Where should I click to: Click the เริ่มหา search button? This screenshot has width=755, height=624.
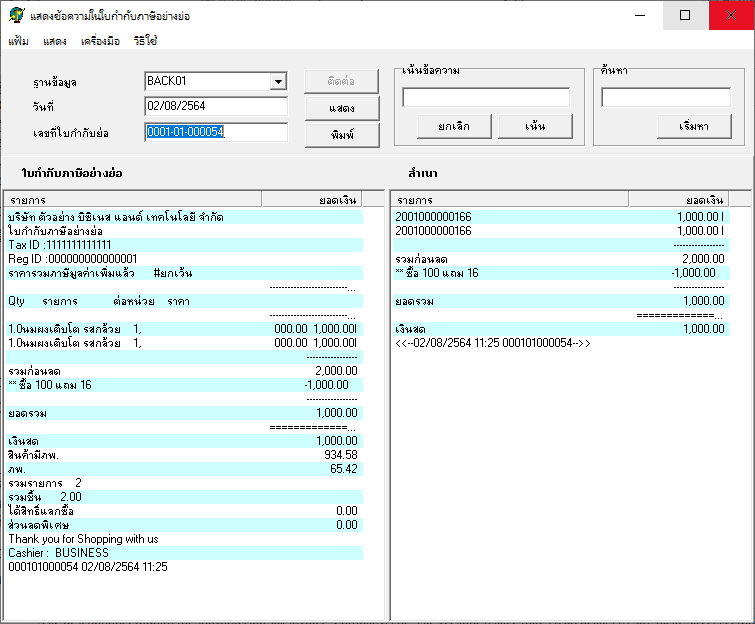[694, 126]
